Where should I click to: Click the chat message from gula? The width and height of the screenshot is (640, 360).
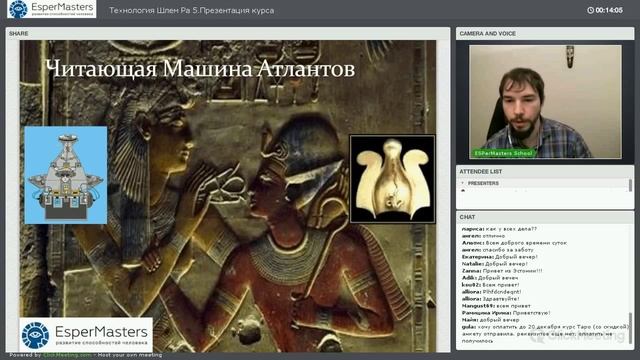(545, 333)
